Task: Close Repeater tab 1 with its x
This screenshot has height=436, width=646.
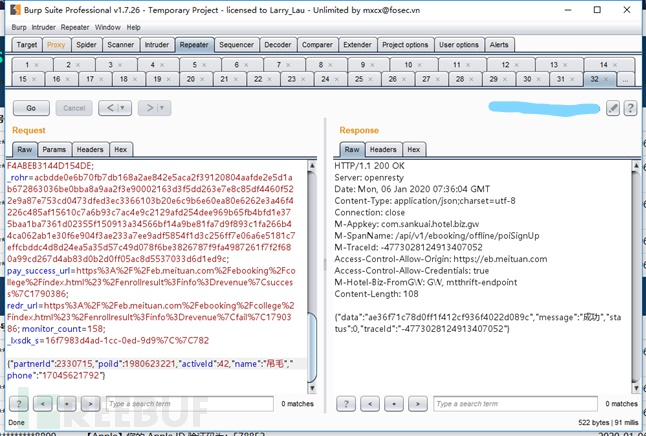Action: tap(37, 65)
